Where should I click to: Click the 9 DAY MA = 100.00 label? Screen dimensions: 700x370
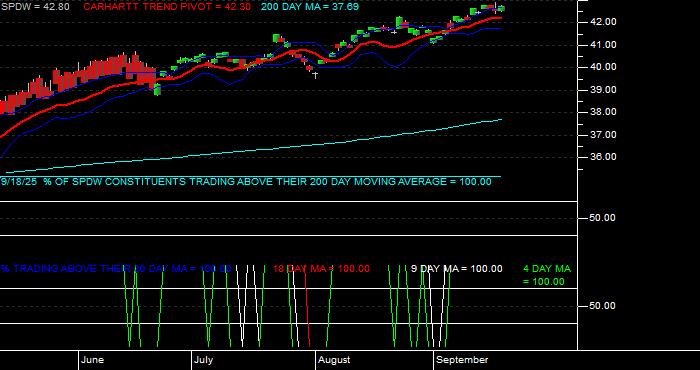pos(456,269)
